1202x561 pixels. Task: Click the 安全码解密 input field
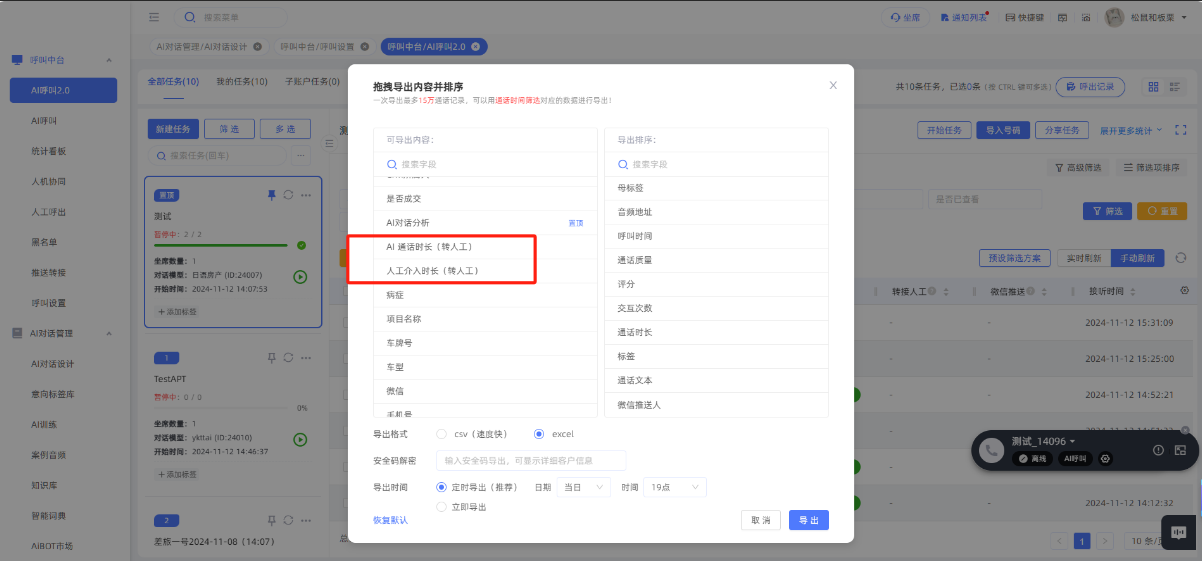point(530,460)
